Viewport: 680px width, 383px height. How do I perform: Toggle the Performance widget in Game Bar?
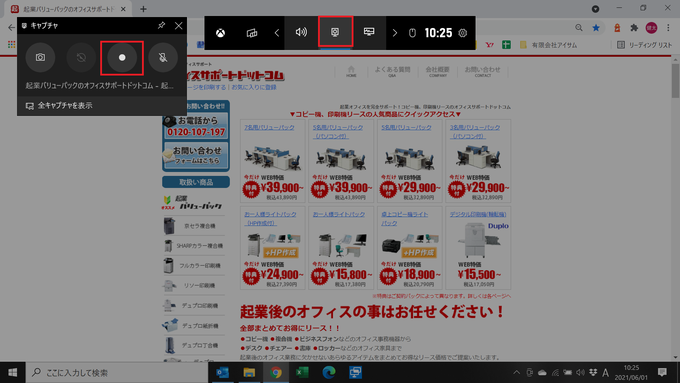point(369,33)
